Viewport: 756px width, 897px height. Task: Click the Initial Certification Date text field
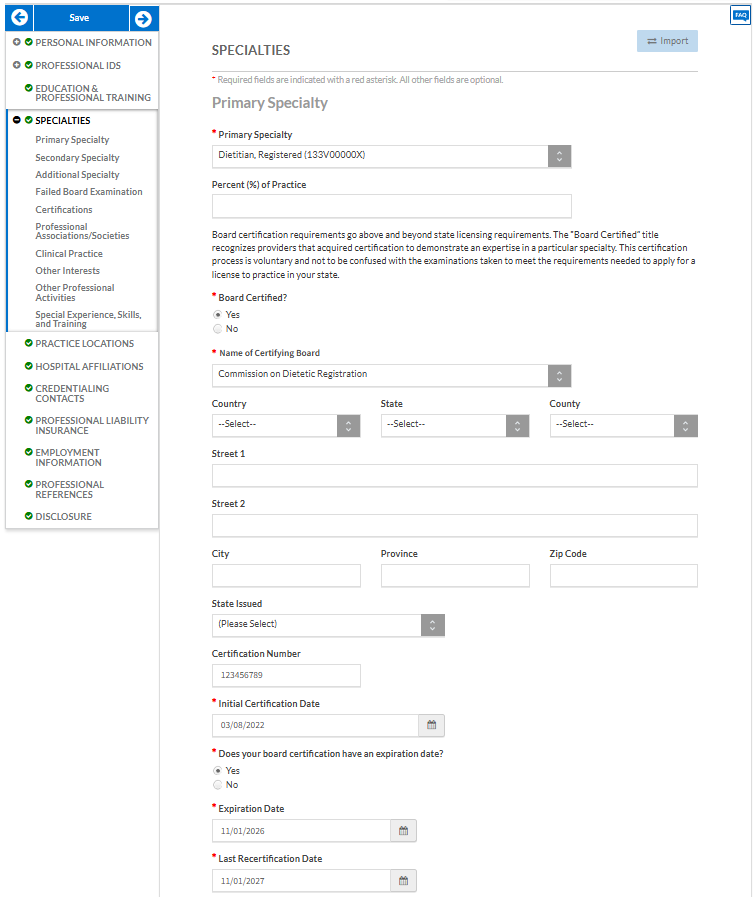[315, 725]
